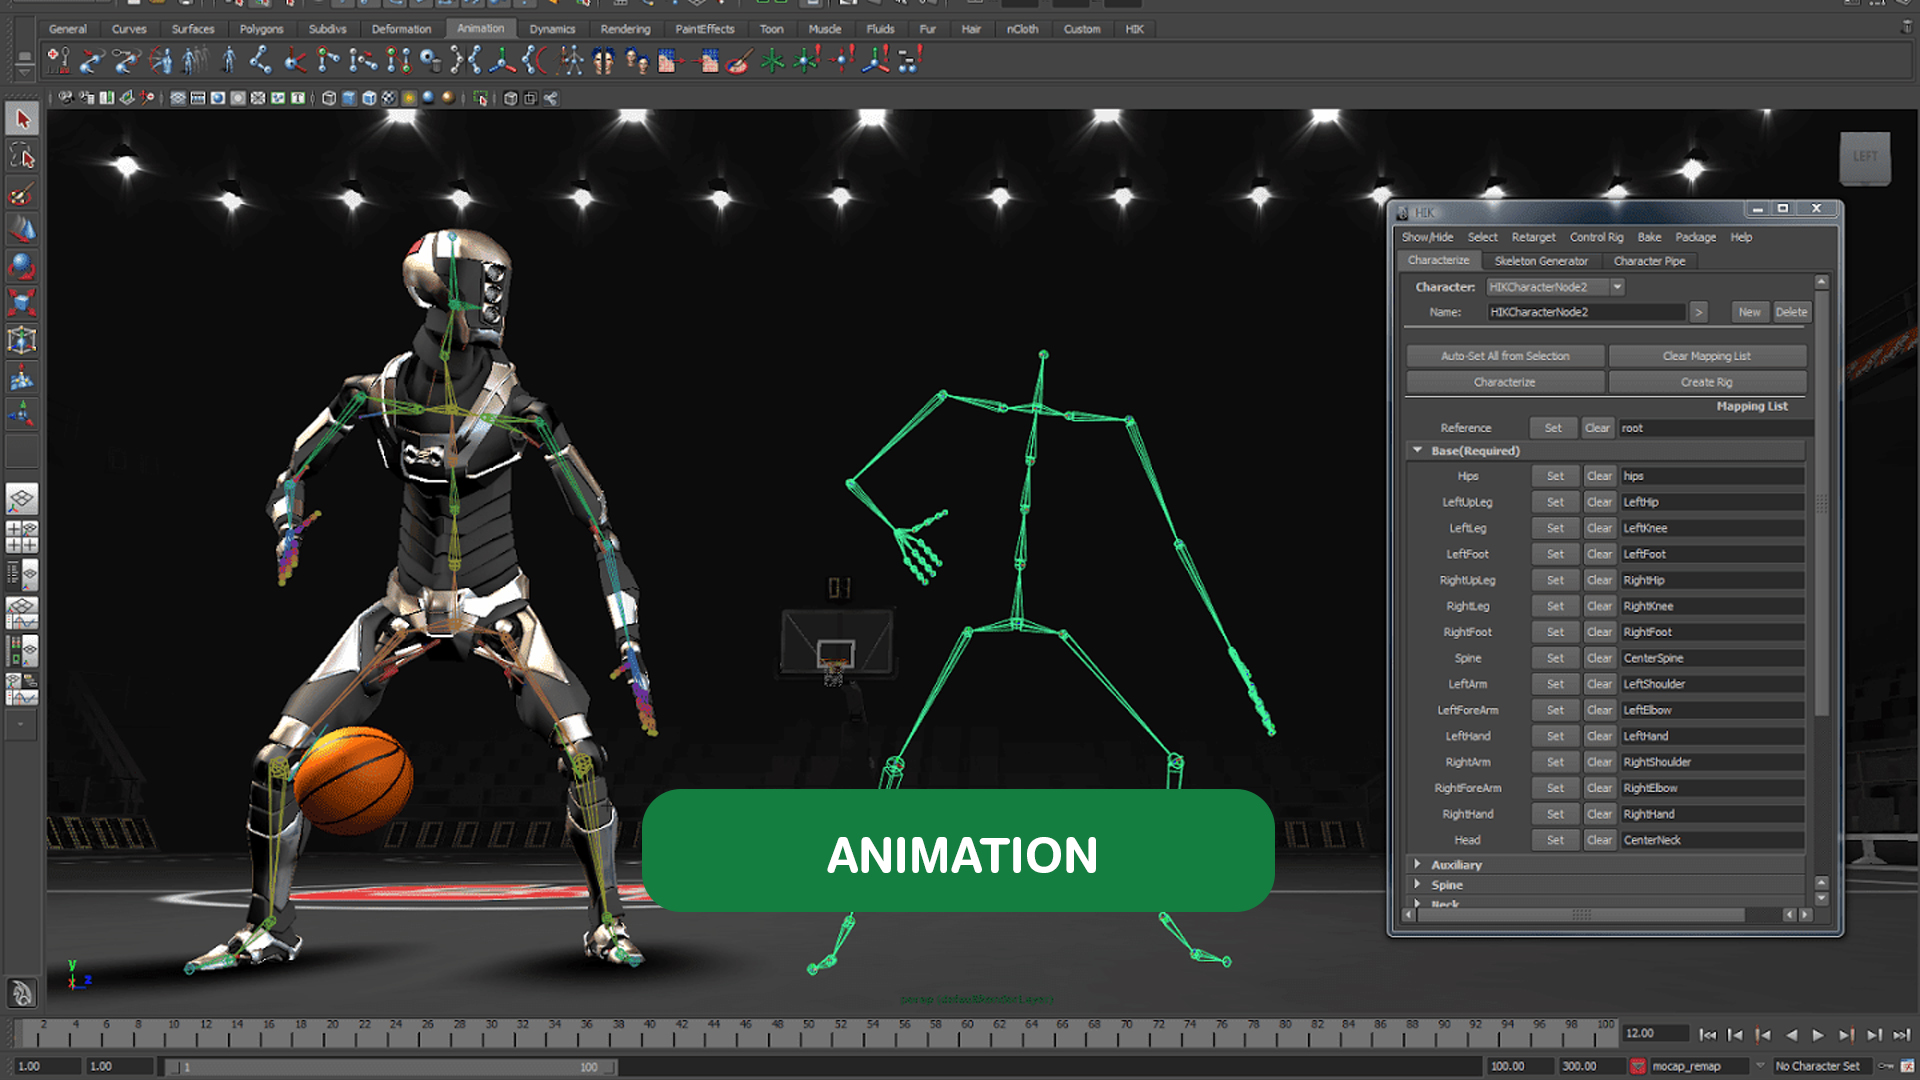Open the Retarget menu in the HIK window
1920x1080 pixels.
[x=1533, y=237]
